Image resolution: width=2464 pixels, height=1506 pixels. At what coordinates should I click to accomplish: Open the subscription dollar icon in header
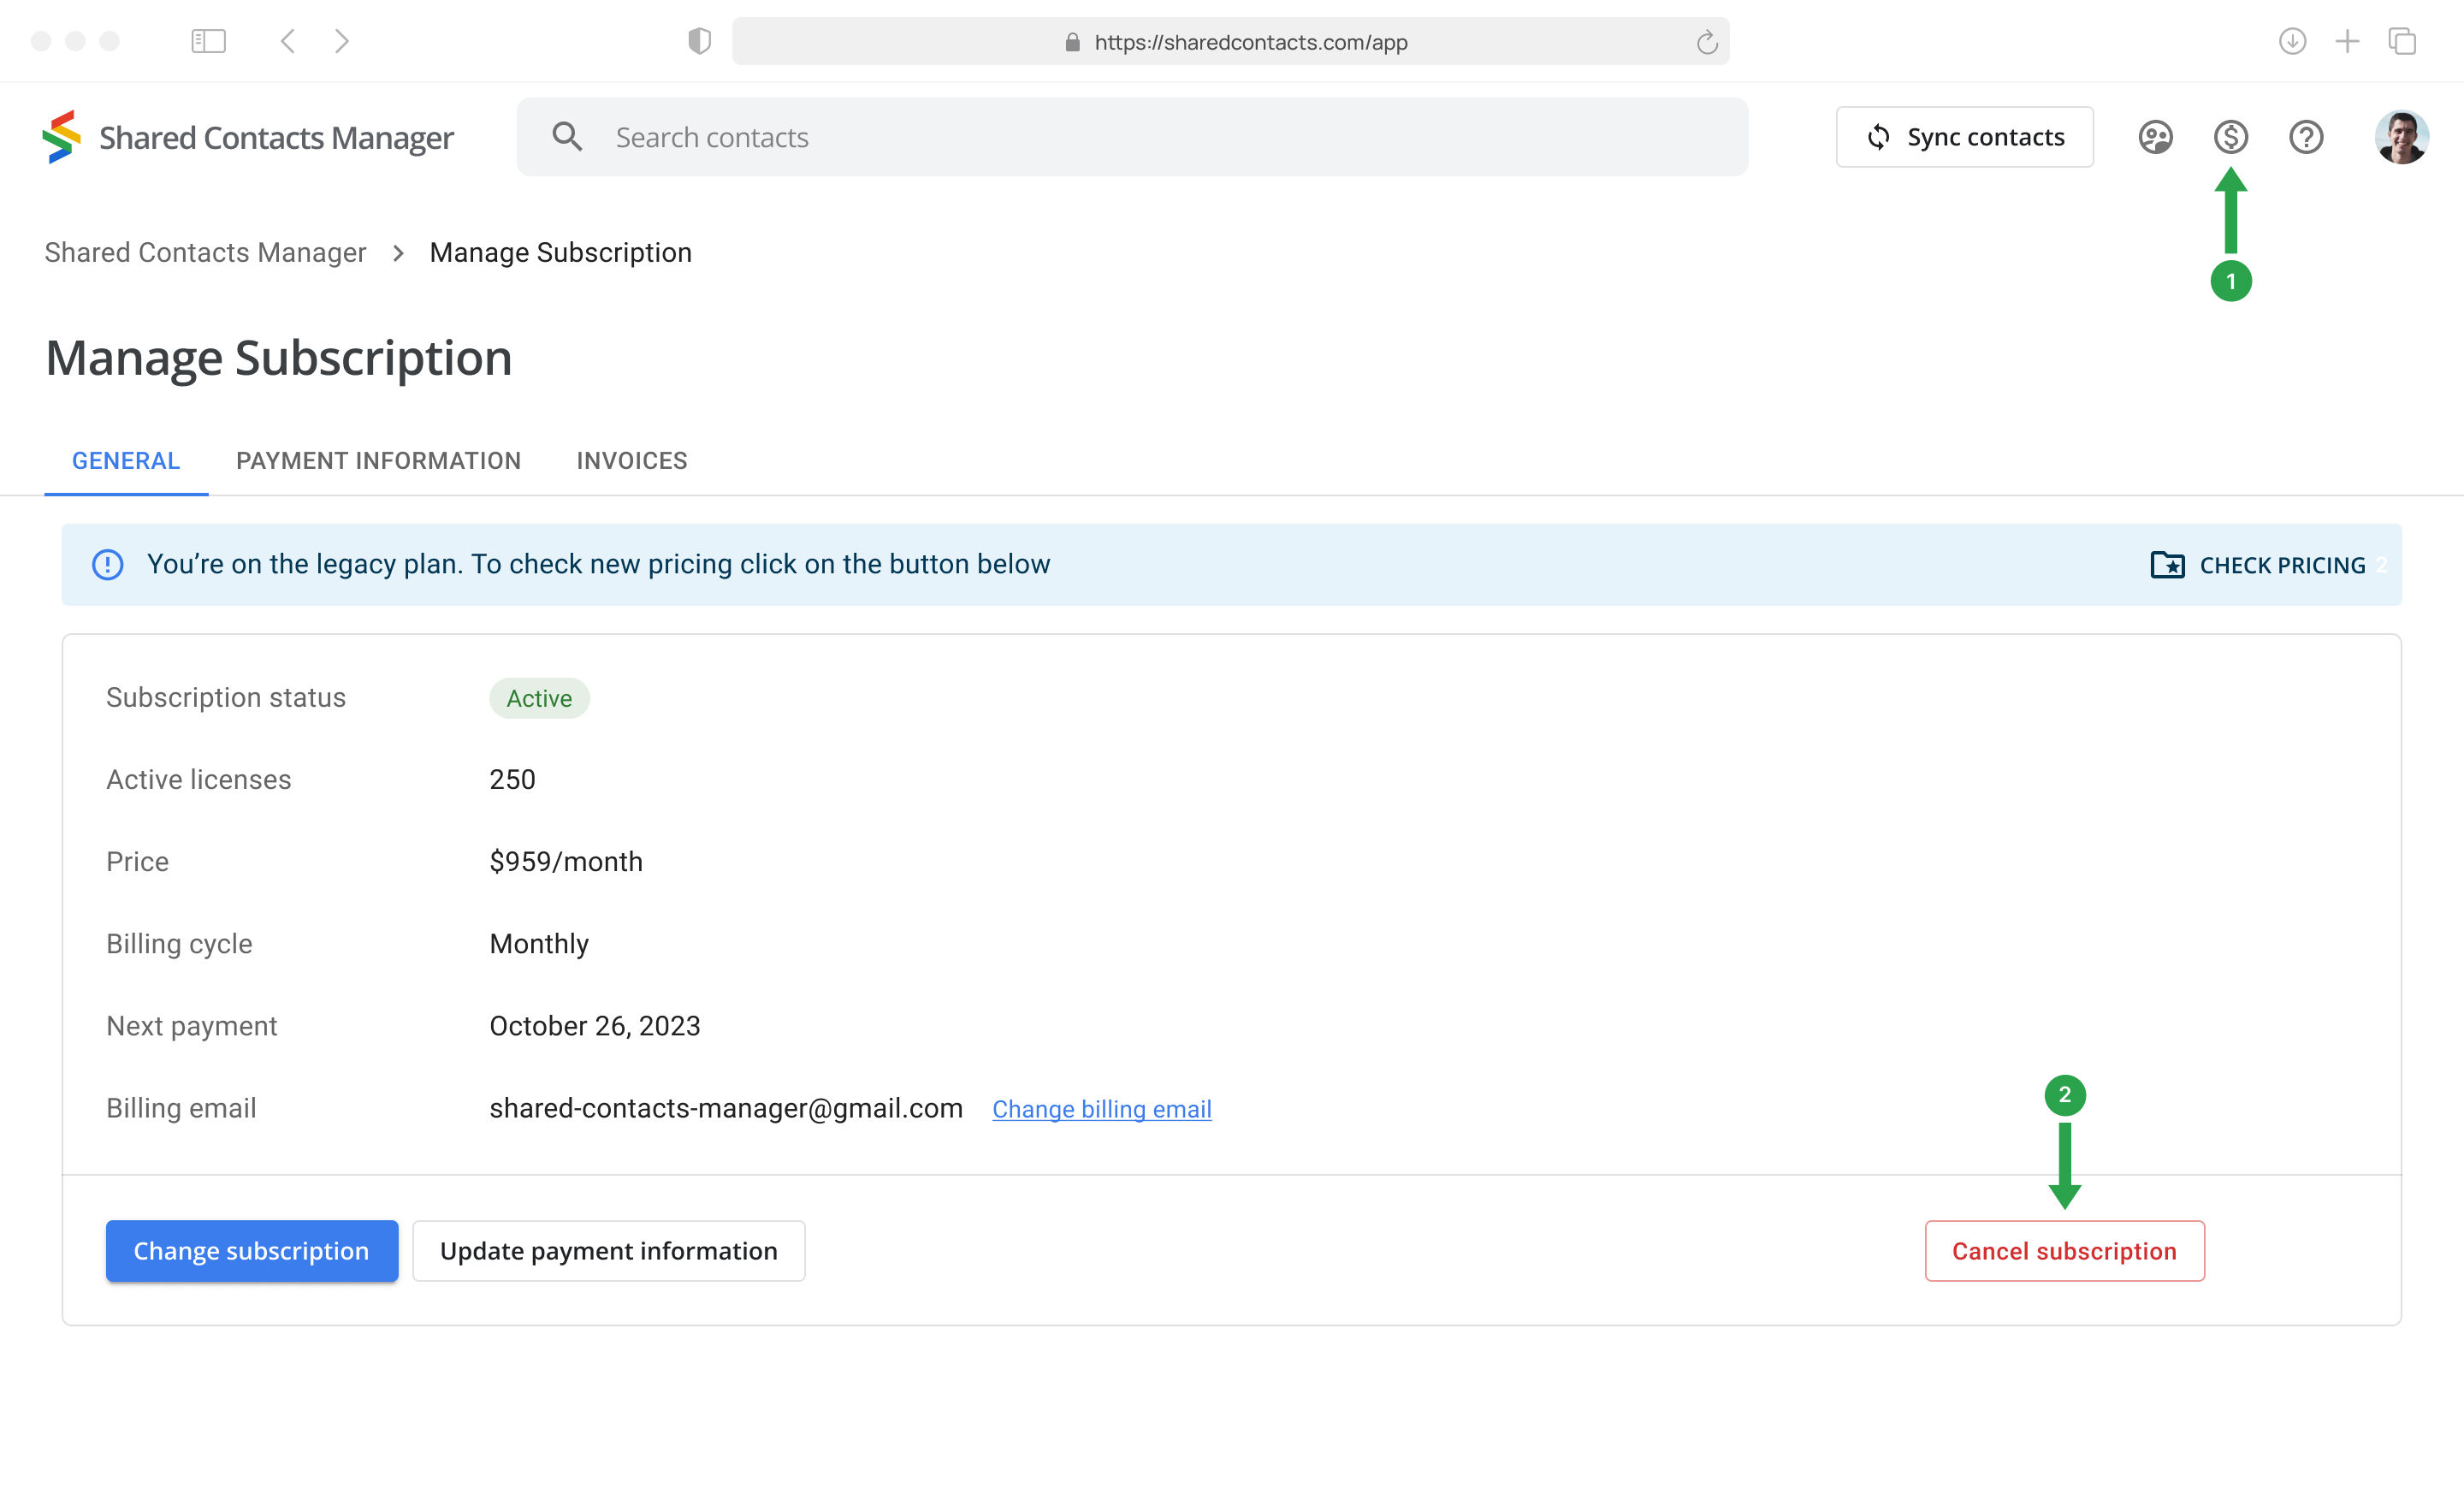pyautogui.click(x=2230, y=137)
